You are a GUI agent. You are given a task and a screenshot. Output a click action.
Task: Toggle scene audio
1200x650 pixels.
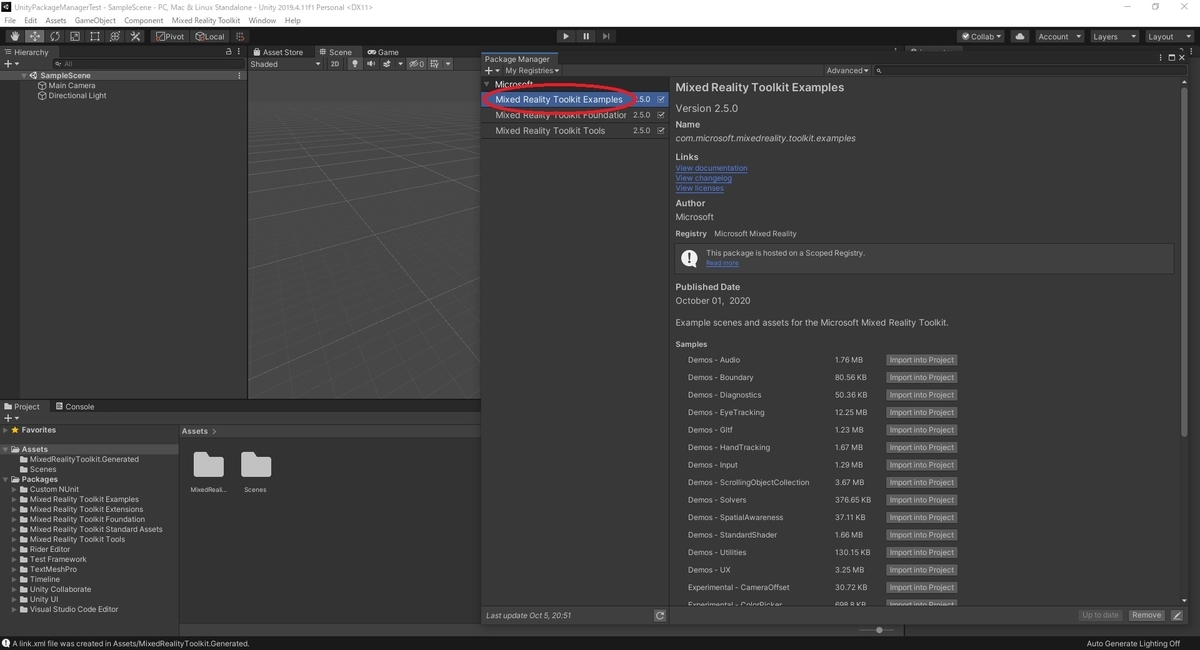pyautogui.click(x=370, y=64)
